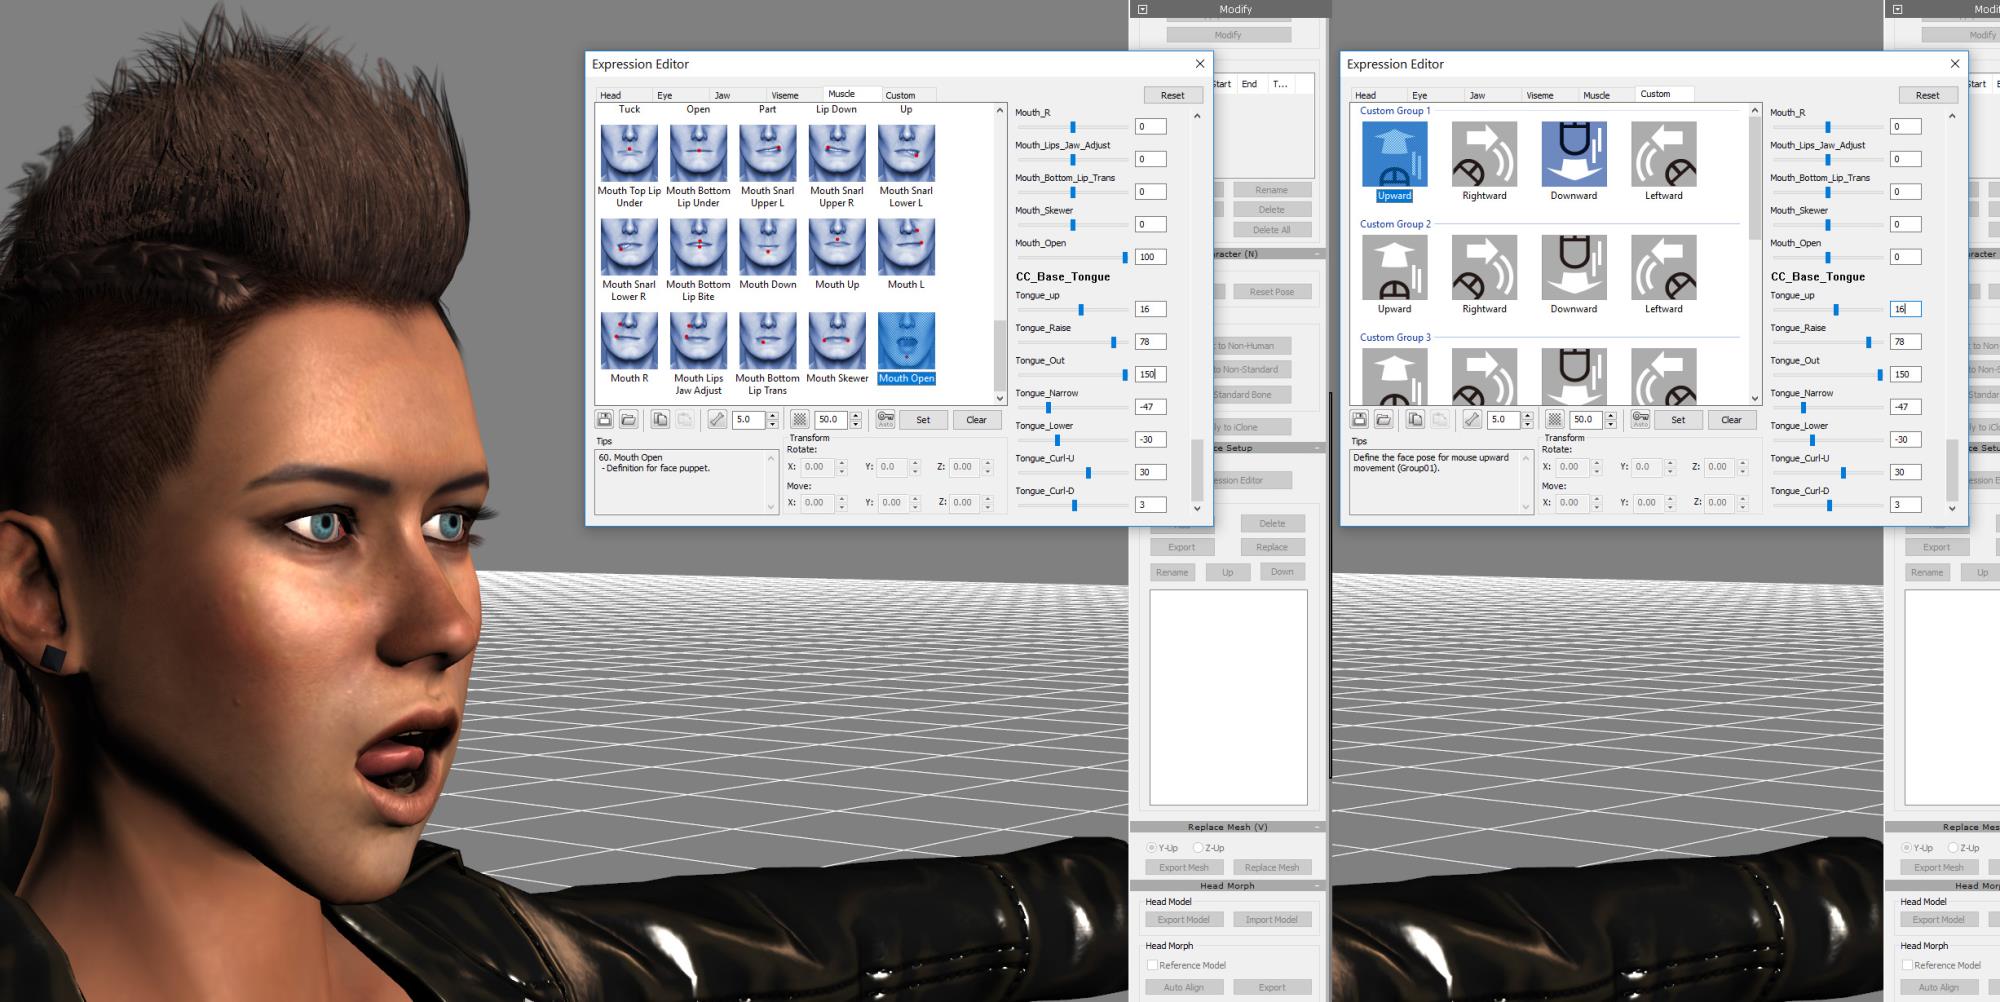Click the 5.0 value stepper in right editor
The height and width of the screenshot is (1002, 2000).
(x=1527, y=420)
